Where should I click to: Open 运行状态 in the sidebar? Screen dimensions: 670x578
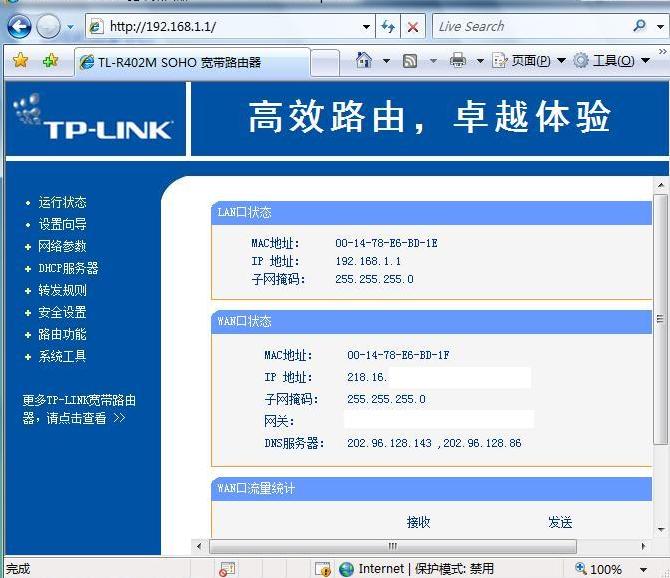click(x=62, y=202)
